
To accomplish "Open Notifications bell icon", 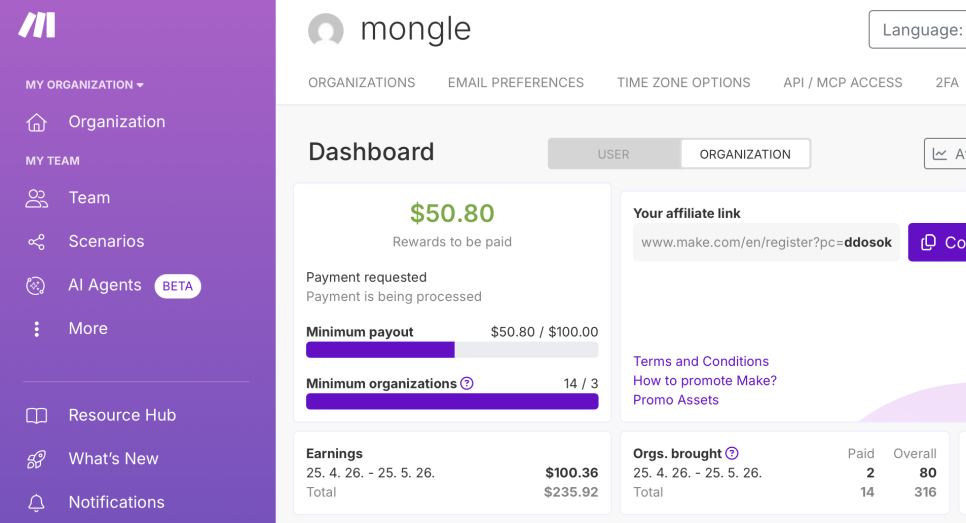I will pos(36,503).
